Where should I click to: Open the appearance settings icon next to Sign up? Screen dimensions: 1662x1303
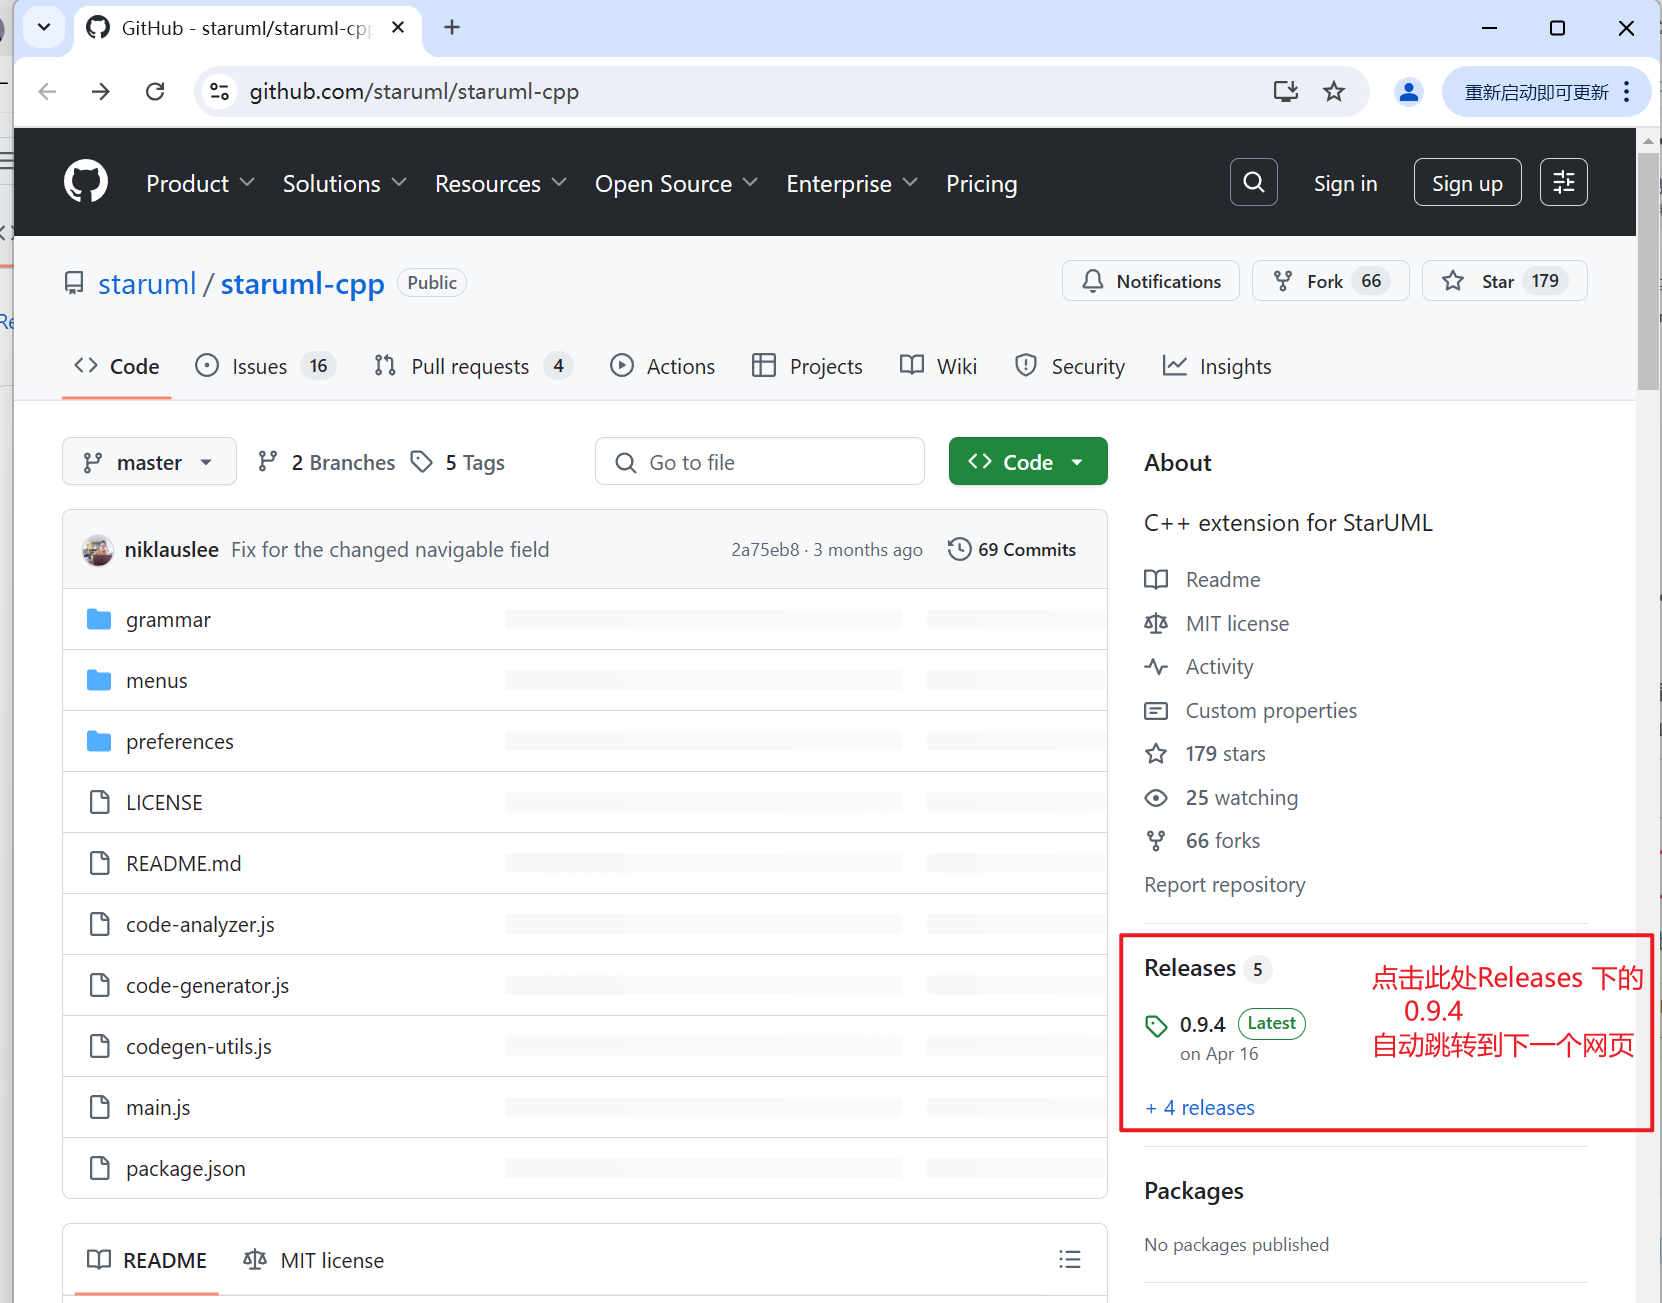click(x=1564, y=182)
